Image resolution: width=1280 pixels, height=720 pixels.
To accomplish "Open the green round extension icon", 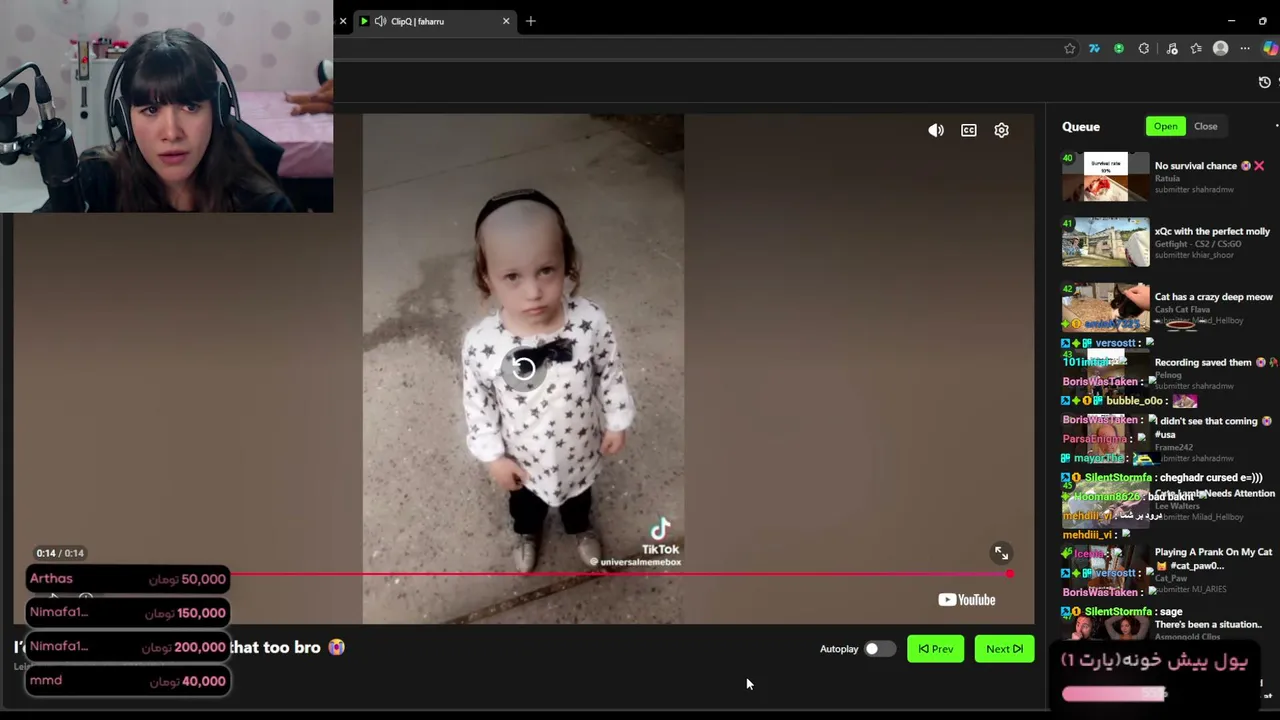I will coord(1119,48).
